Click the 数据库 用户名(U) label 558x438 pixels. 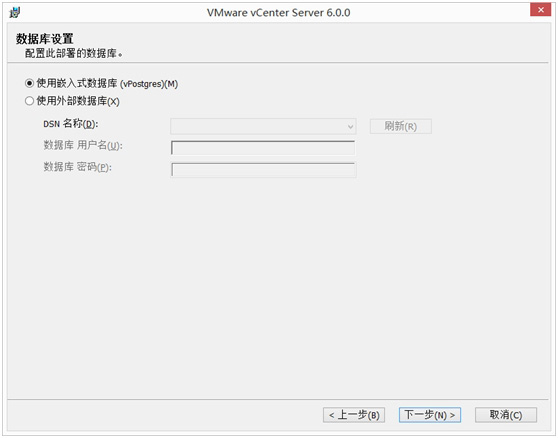pyautogui.click(x=83, y=145)
